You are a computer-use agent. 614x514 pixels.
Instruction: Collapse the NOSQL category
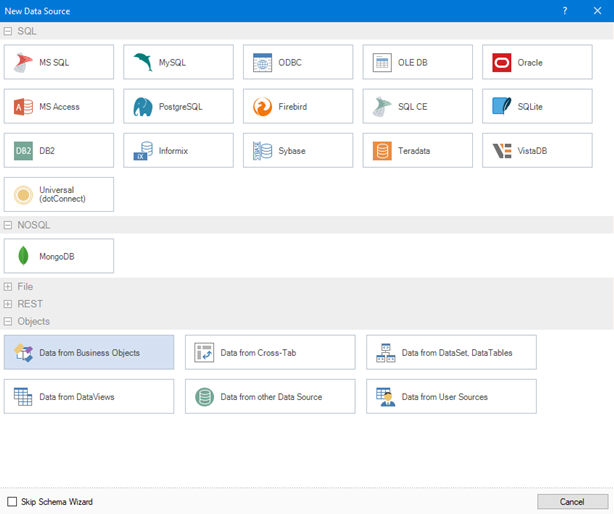(x=8, y=225)
